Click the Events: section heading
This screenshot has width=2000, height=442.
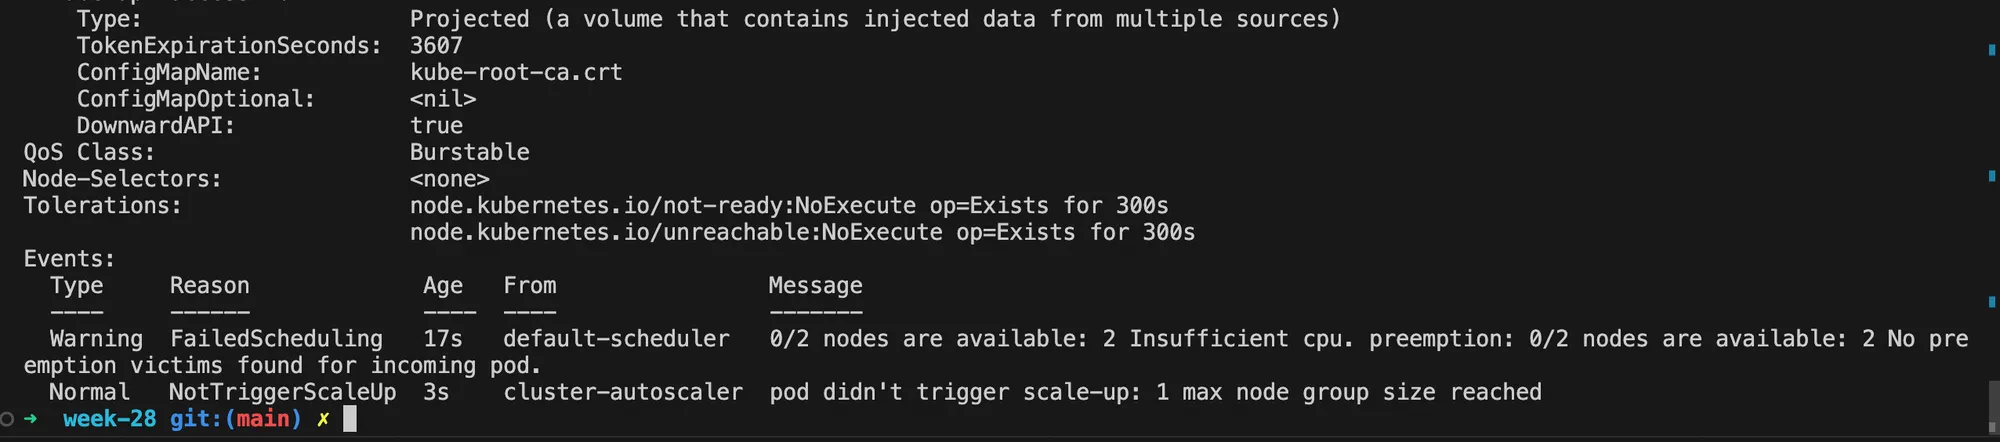[x=69, y=259]
